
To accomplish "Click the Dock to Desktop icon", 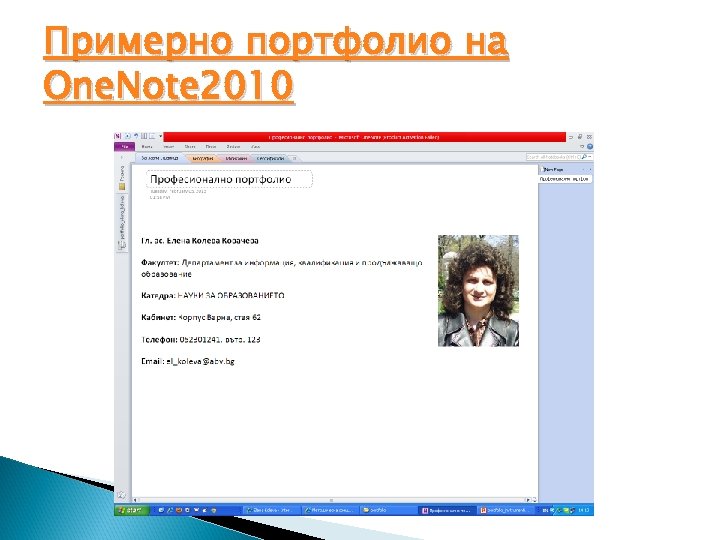I will pyautogui.click(x=144, y=136).
